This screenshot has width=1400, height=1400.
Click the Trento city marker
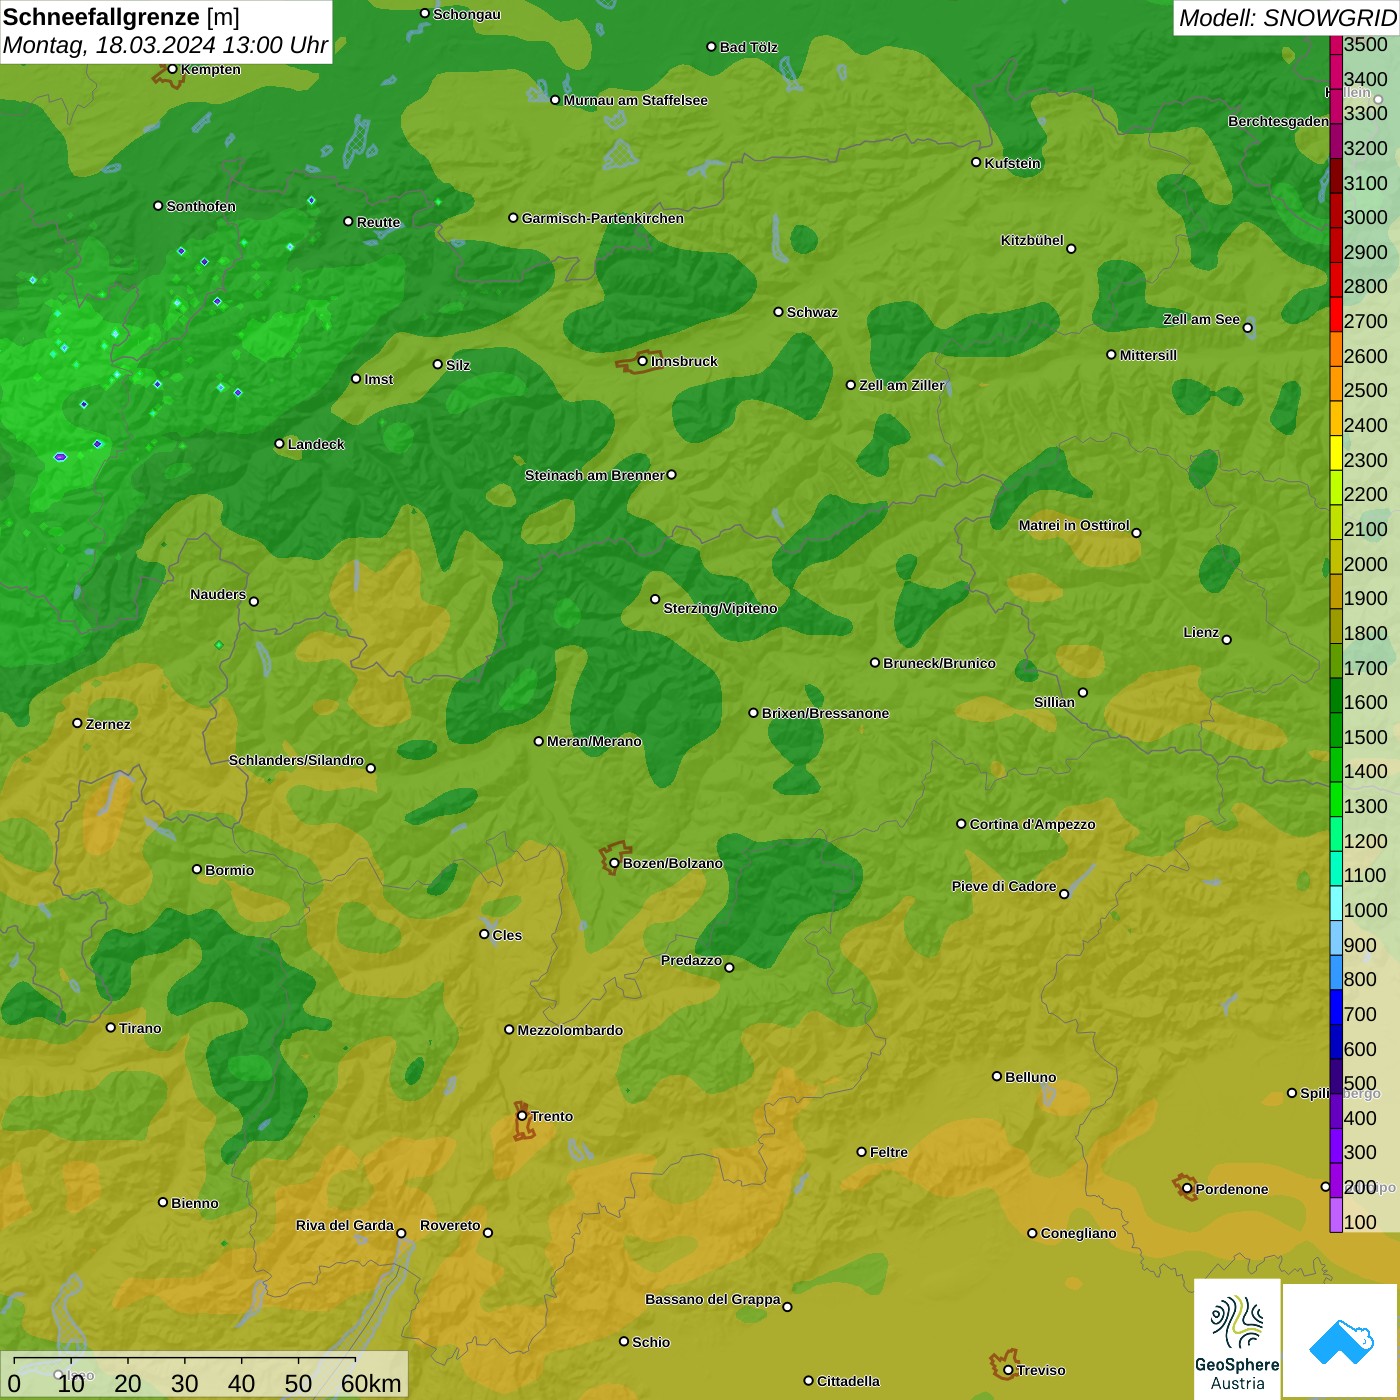pyautogui.click(x=522, y=1116)
